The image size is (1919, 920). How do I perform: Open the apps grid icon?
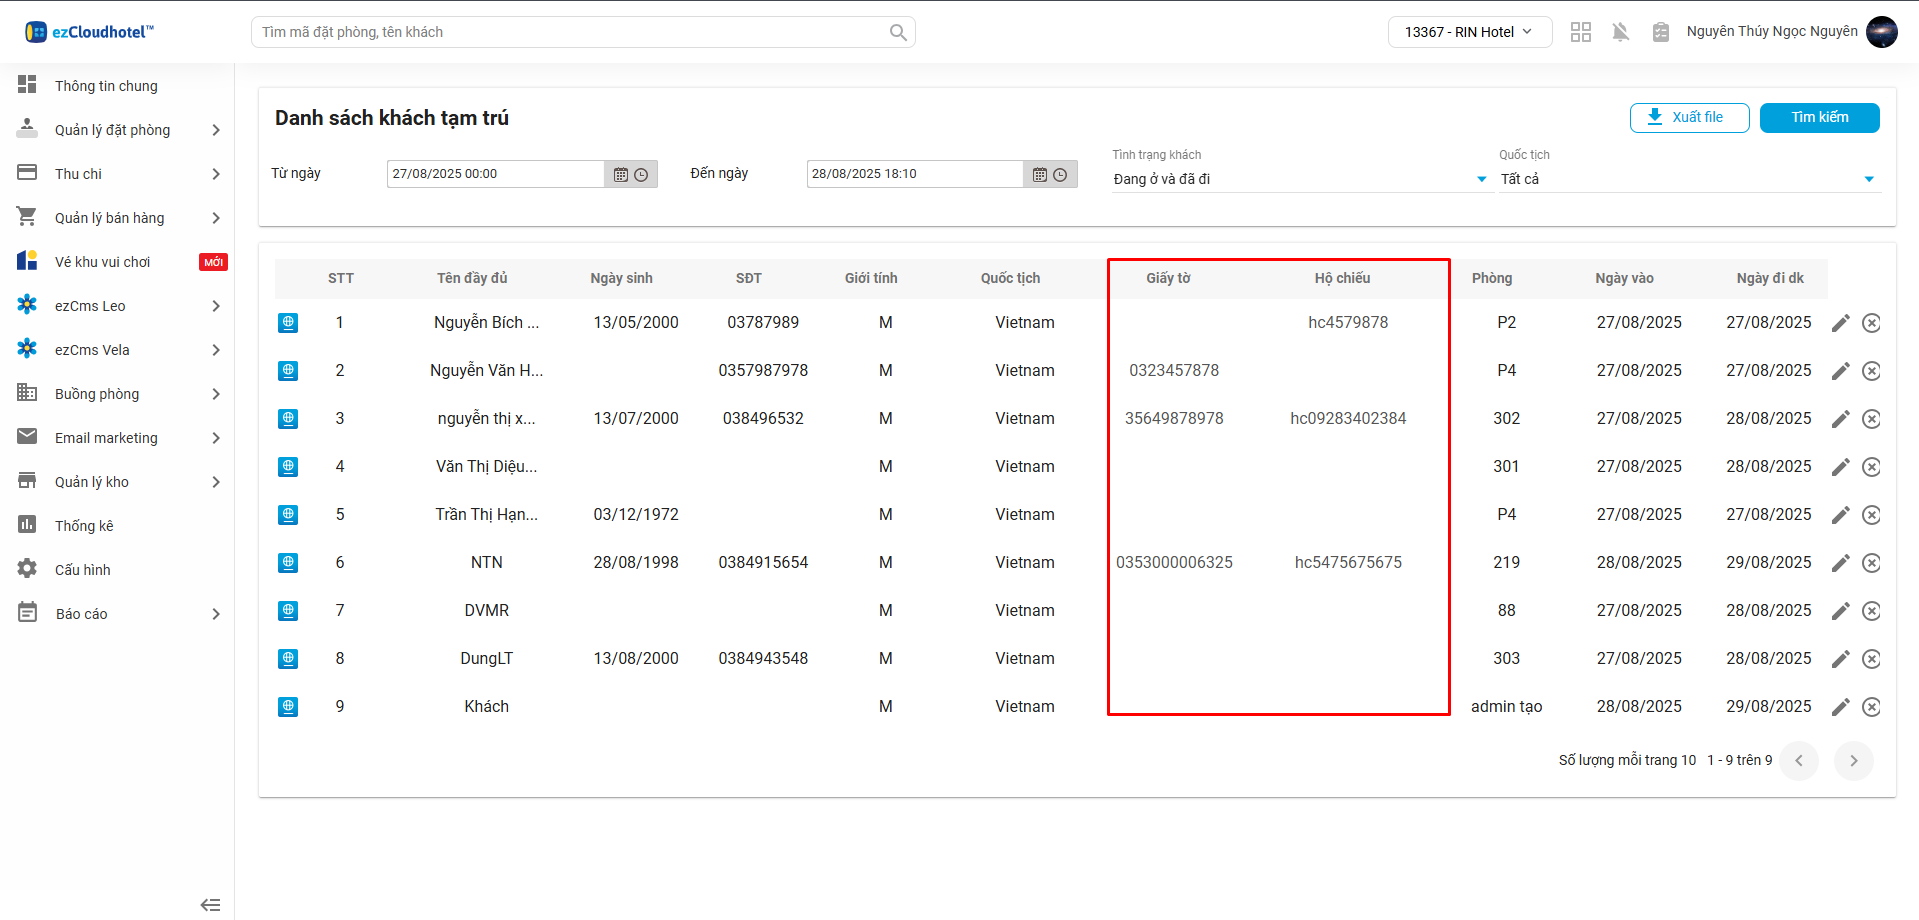pyautogui.click(x=1581, y=32)
